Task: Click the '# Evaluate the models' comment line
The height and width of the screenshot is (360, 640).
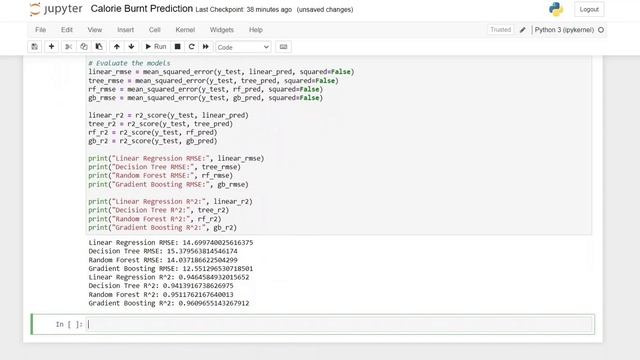Action: tap(129, 63)
